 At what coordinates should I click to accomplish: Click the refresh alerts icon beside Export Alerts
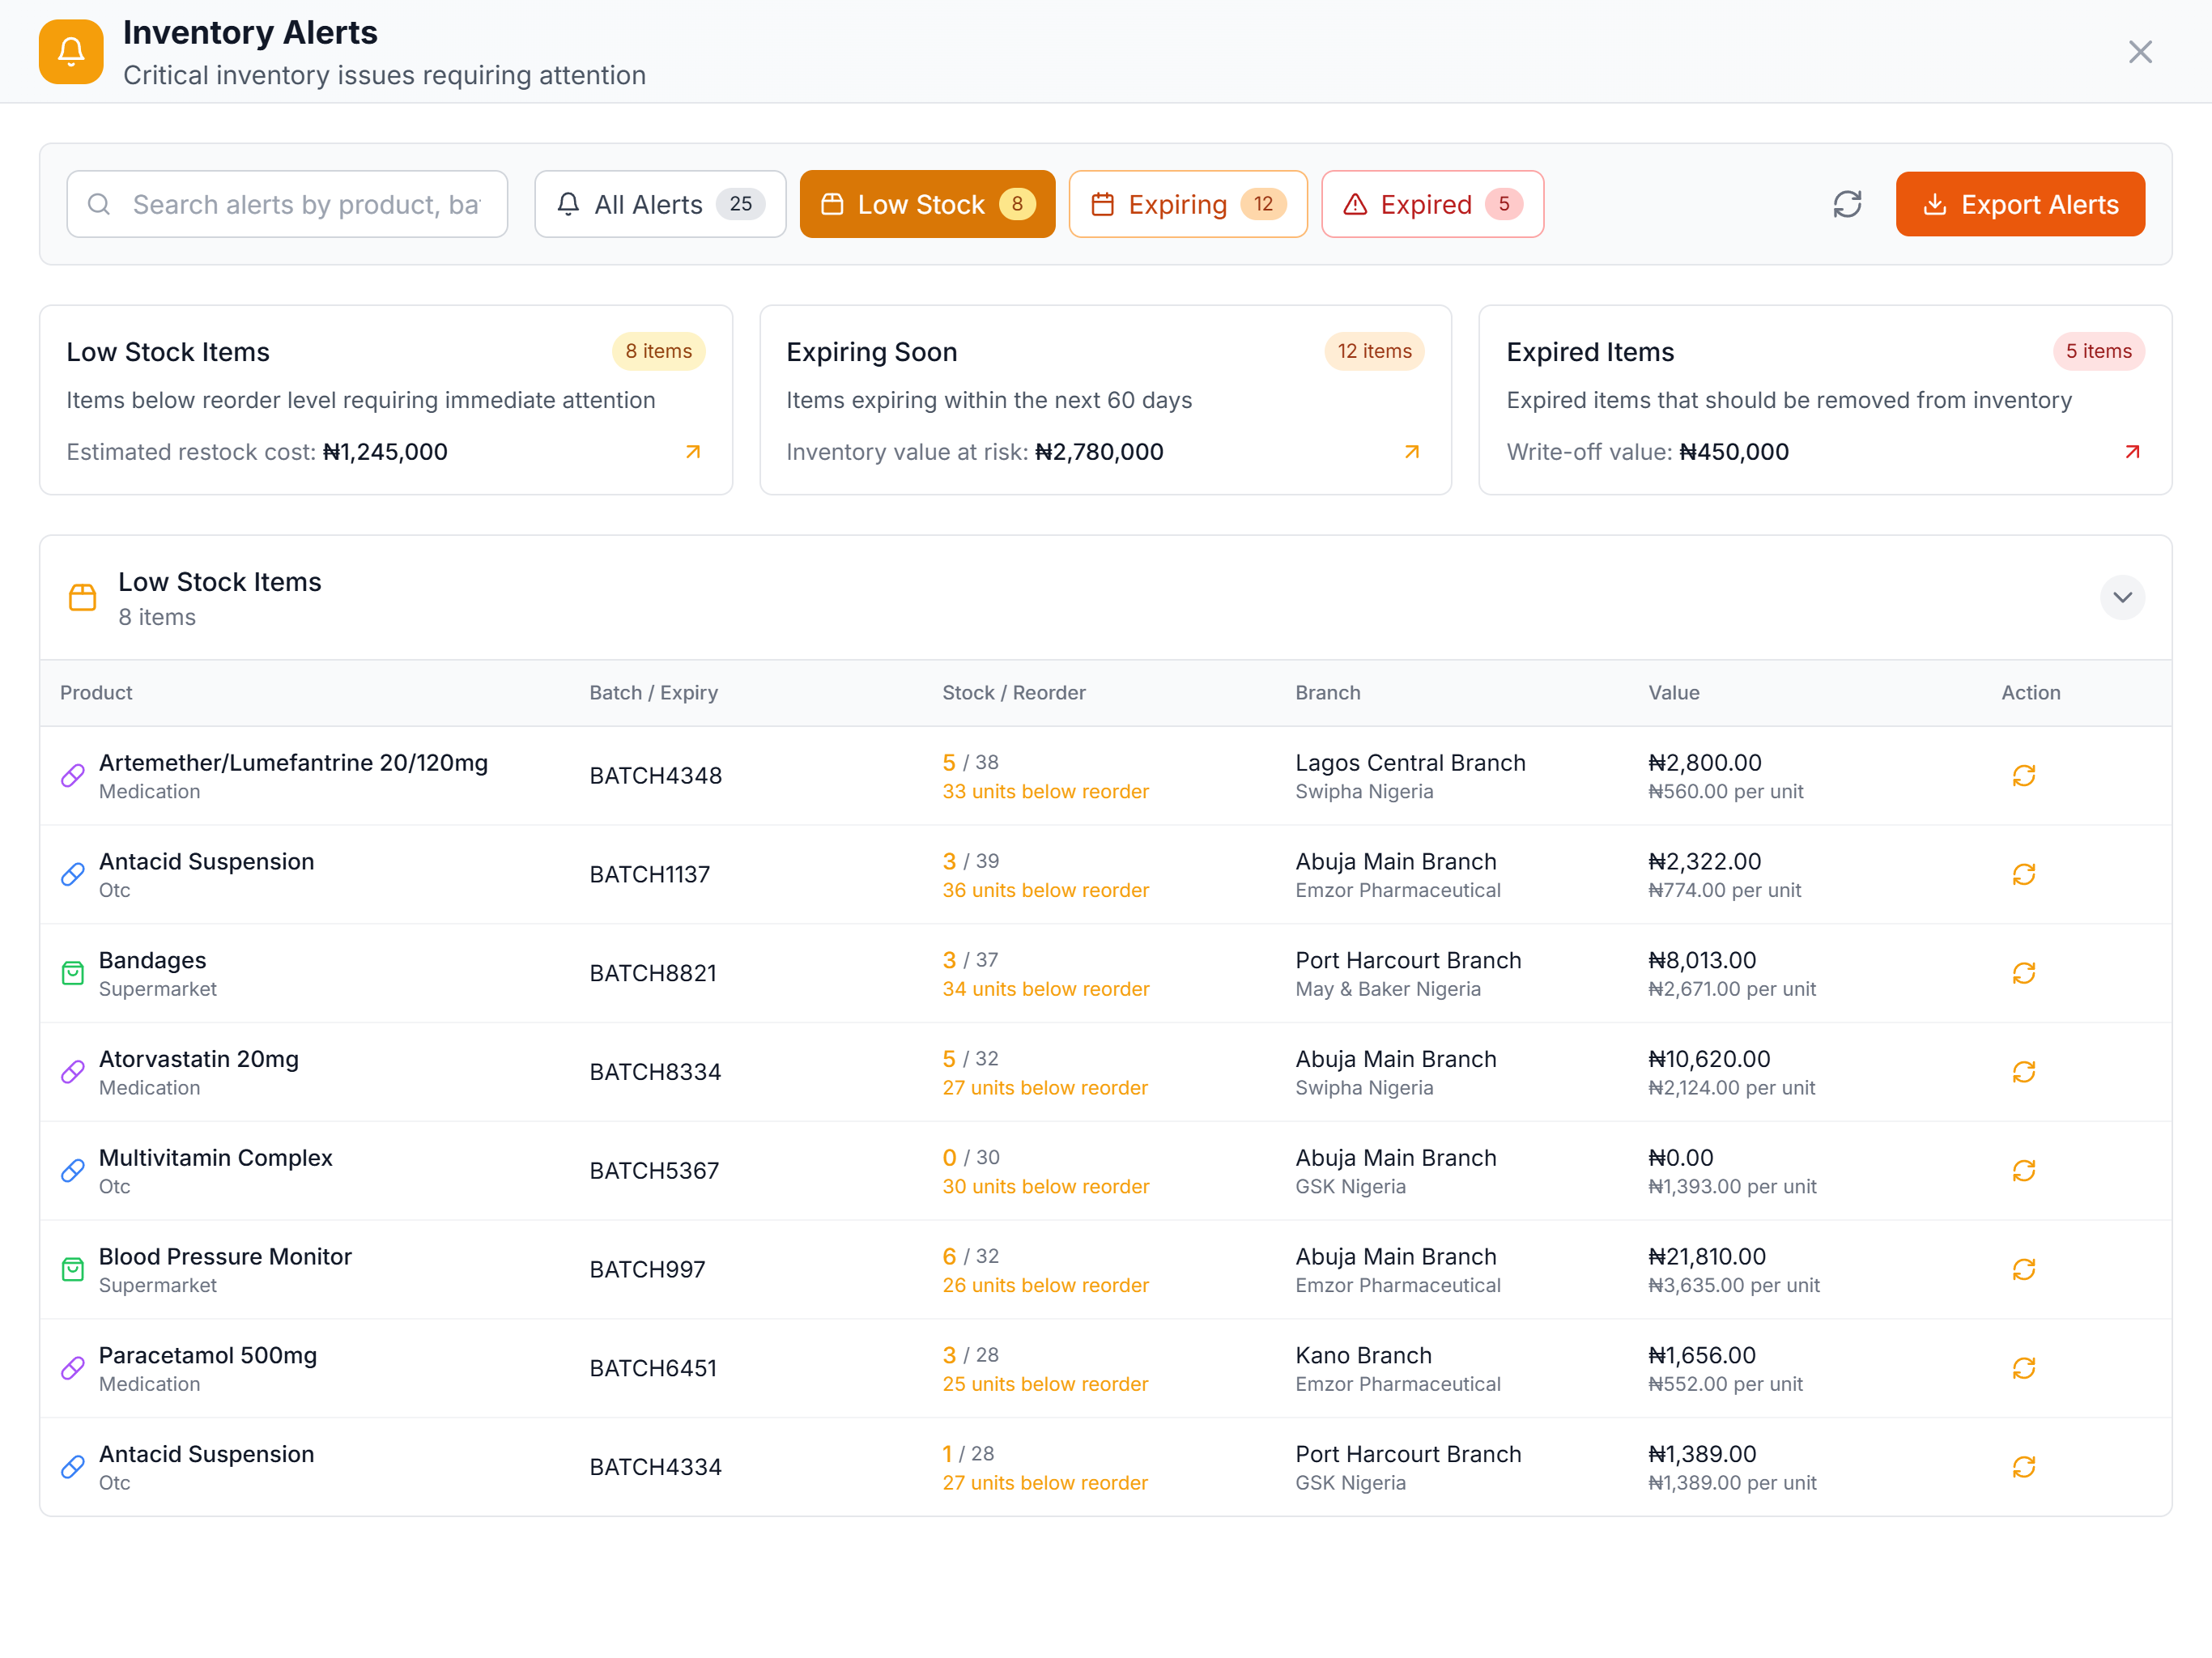point(1846,204)
